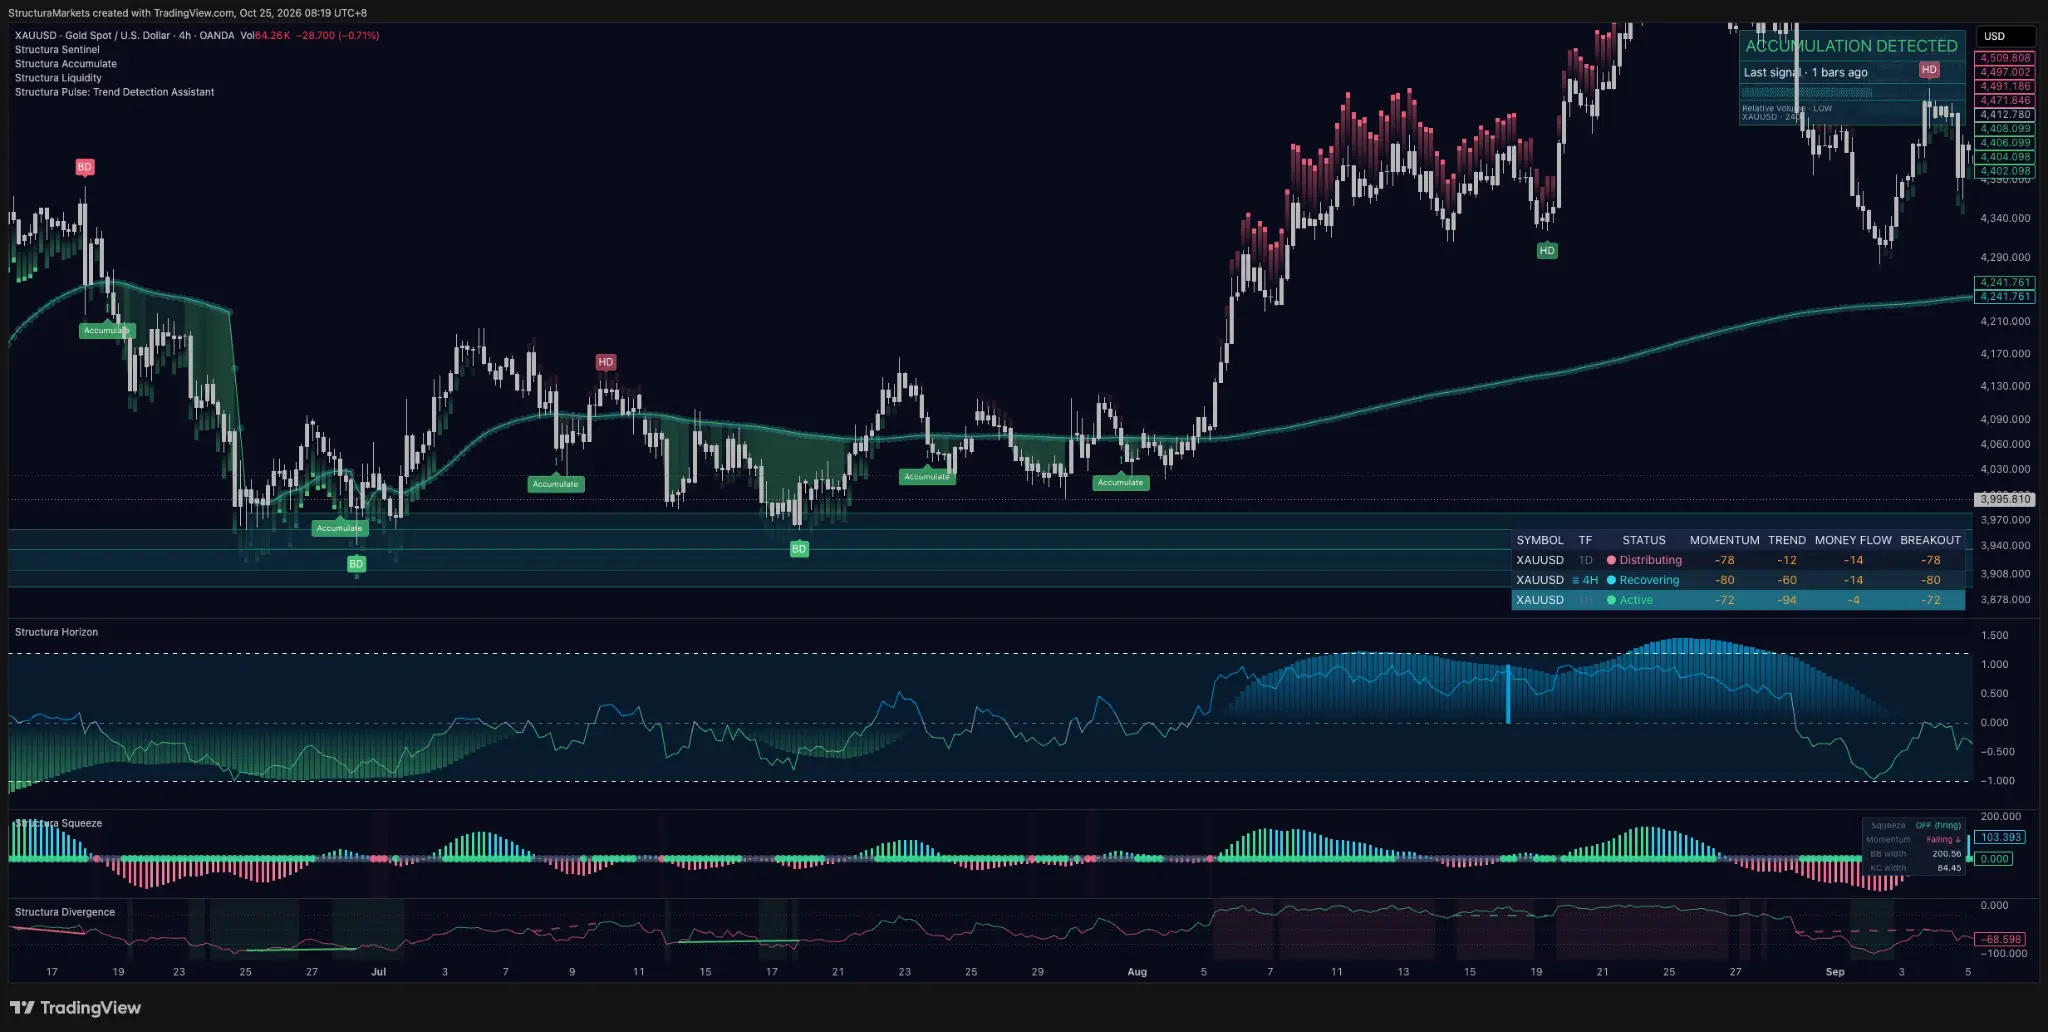This screenshot has width=2048, height=1032.
Task: Click the Sep label on the time axis
Action: pyautogui.click(x=1835, y=972)
